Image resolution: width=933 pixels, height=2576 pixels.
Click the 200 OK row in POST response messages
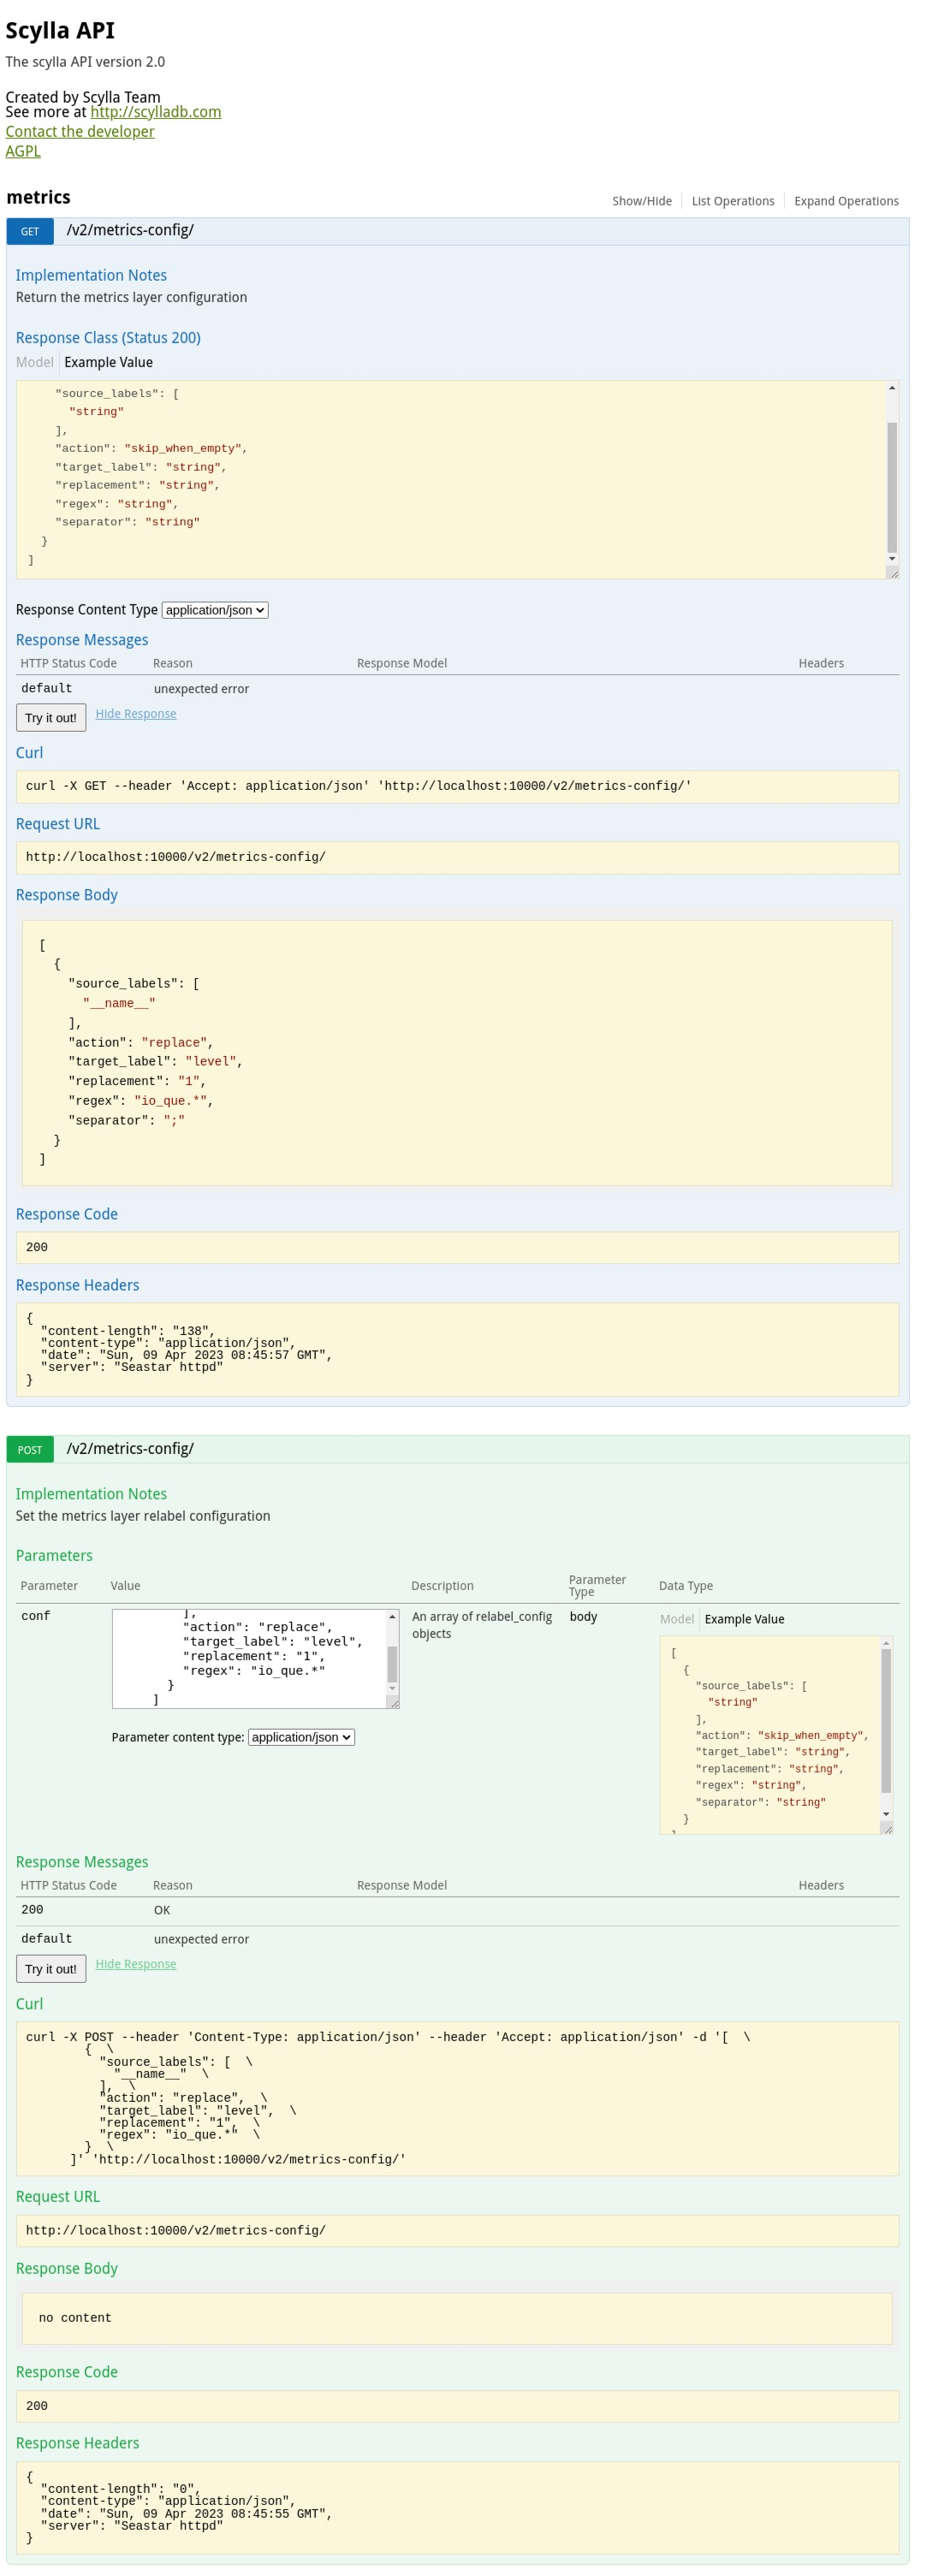pyautogui.click(x=457, y=1910)
